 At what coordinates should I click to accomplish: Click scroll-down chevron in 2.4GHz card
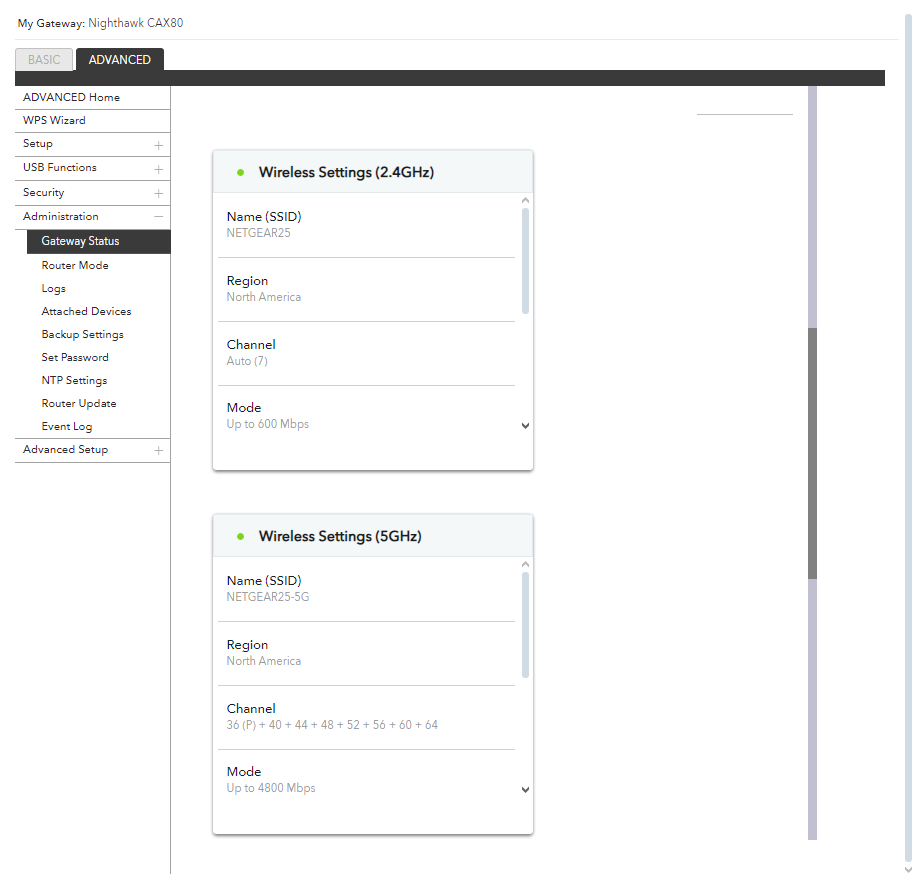(525, 426)
